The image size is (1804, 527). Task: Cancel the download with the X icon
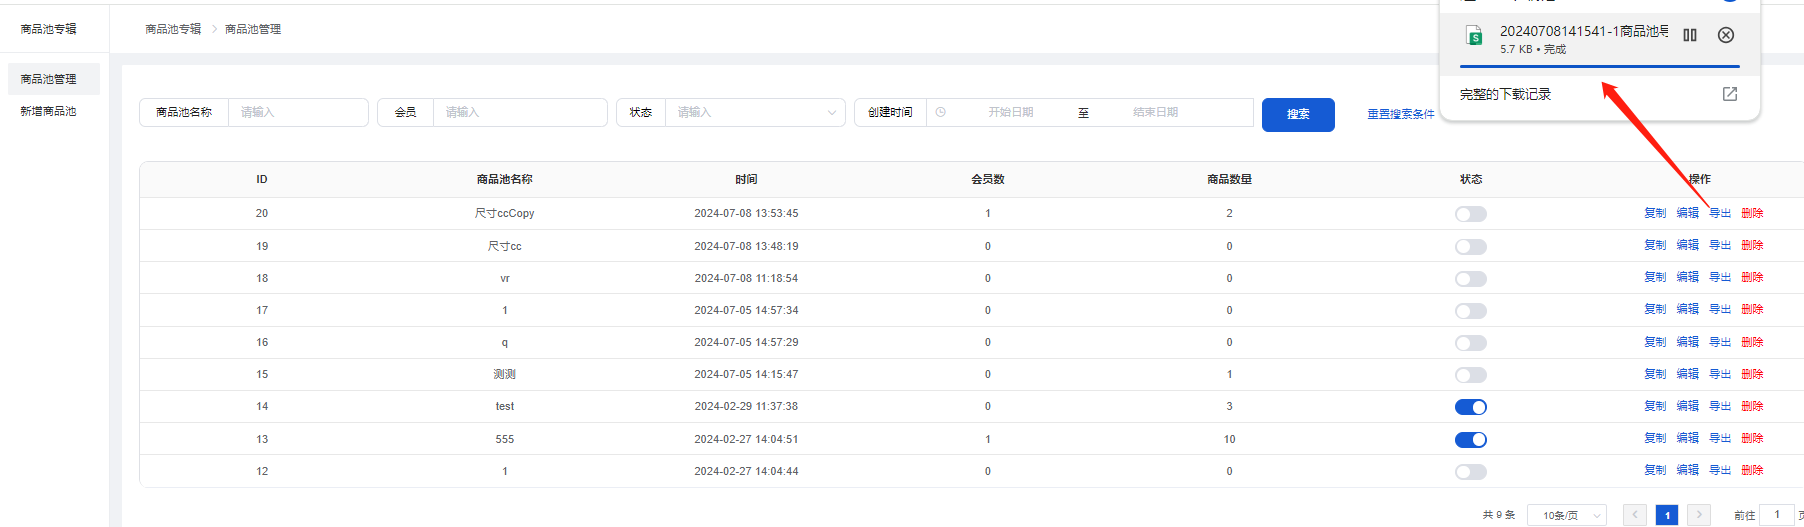coord(1726,35)
